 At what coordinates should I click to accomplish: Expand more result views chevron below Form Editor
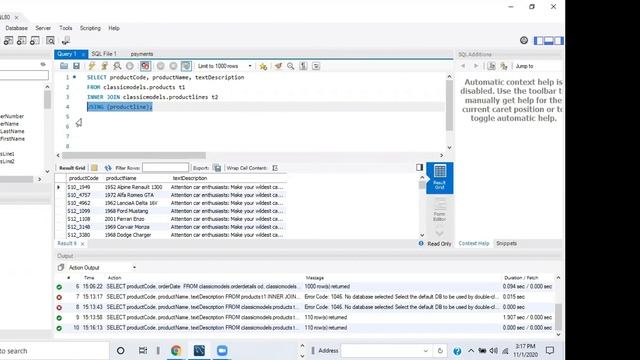click(440, 233)
